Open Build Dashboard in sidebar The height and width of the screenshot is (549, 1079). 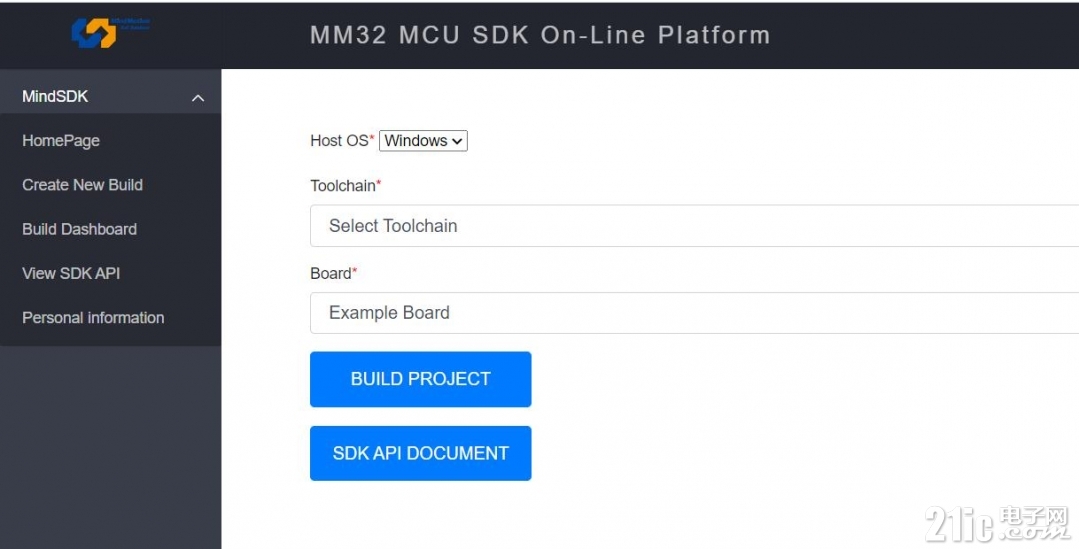point(79,229)
